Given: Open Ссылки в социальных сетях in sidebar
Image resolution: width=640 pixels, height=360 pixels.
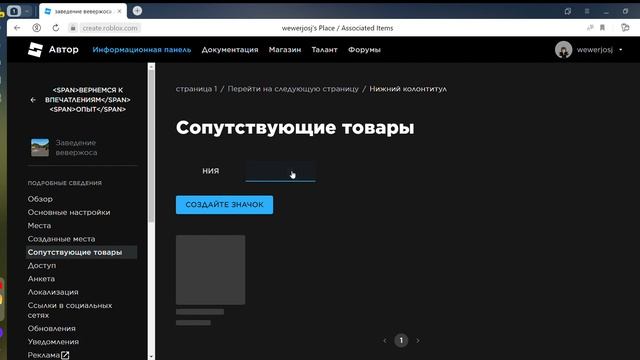Looking at the screenshot, I should (x=70, y=310).
